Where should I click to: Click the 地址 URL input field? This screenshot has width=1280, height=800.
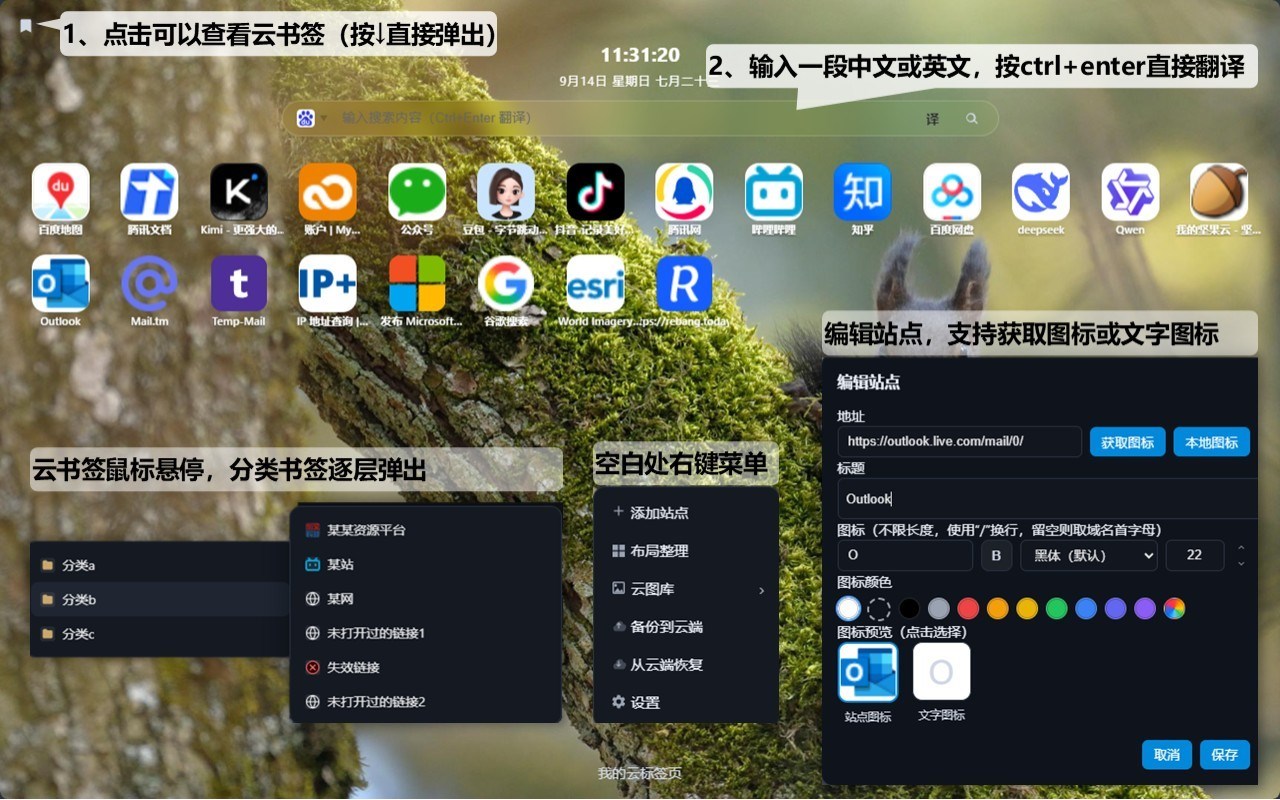(x=959, y=441)
